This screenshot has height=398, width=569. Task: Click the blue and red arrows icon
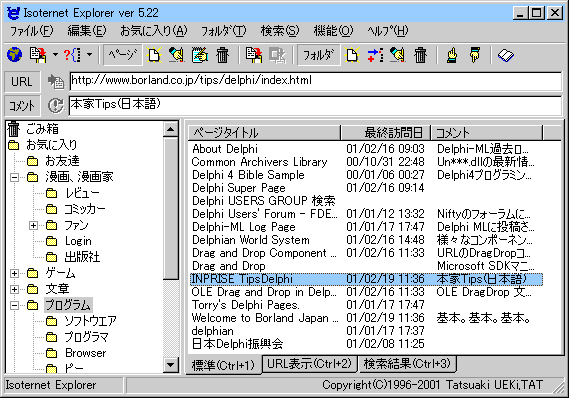point(375,55)
